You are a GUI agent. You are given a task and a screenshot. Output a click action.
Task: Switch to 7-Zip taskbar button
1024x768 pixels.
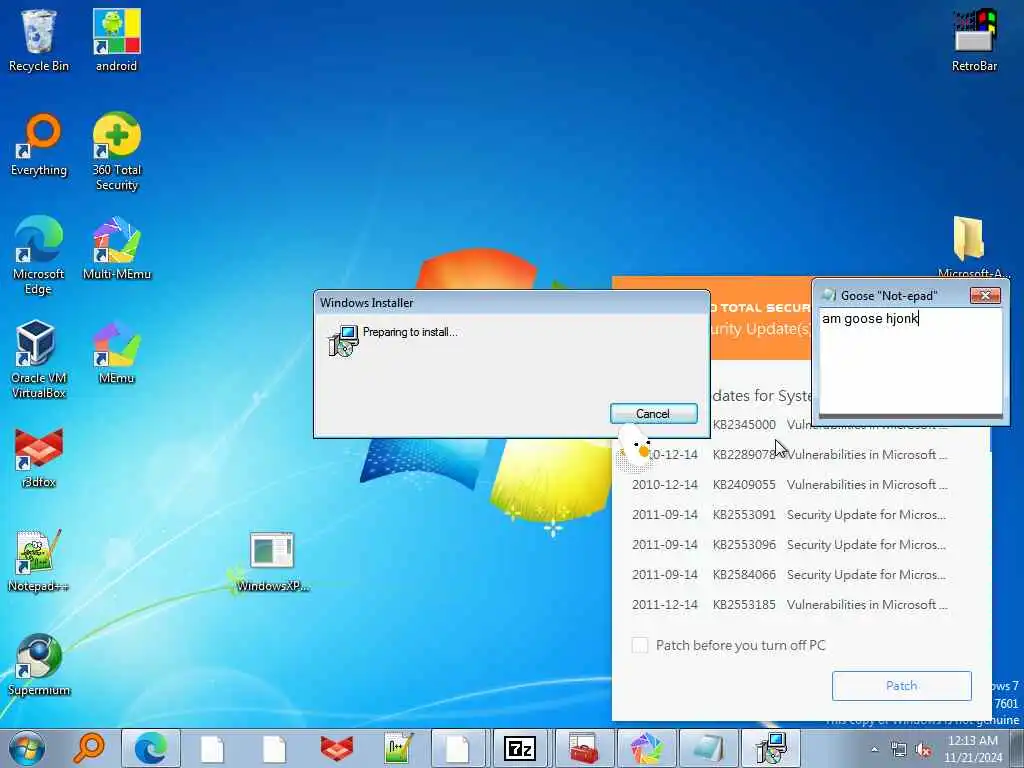click(x=520, y=748)
